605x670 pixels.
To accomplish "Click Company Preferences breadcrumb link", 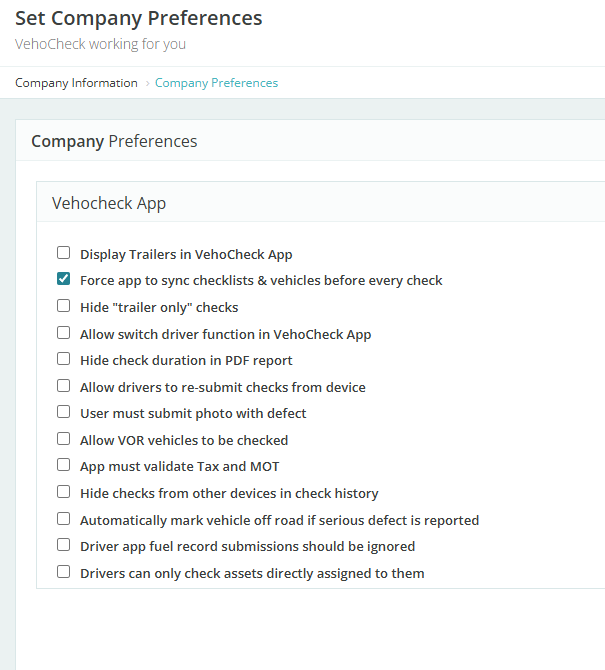I will pos(216,83).
